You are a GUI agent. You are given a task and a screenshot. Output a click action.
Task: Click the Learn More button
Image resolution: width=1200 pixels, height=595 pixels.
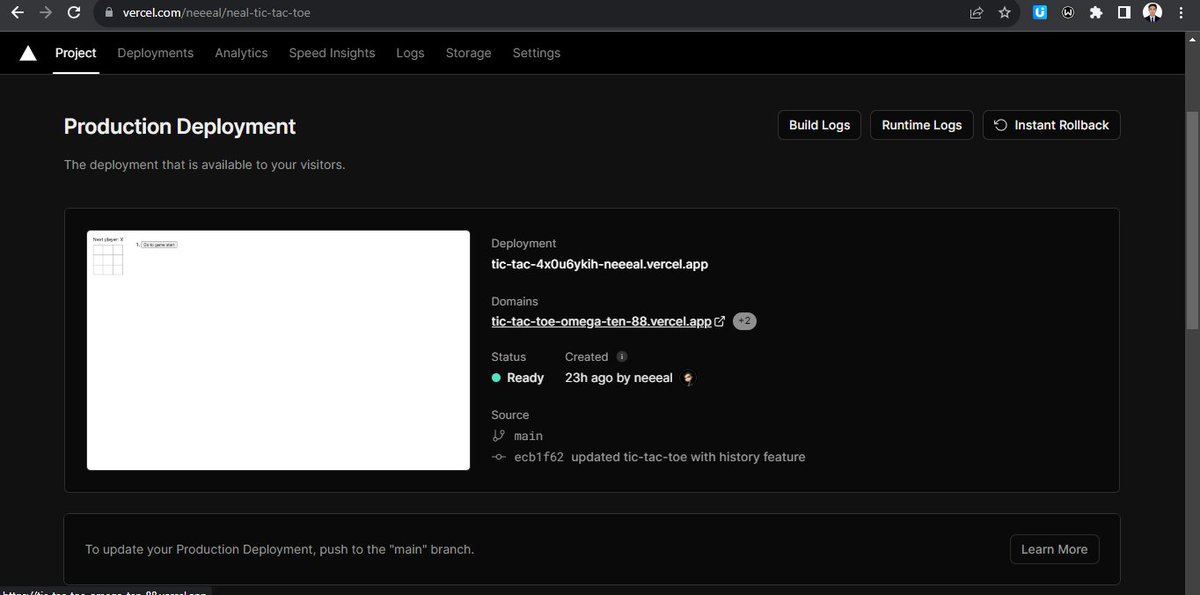[x=1054, y=549]
